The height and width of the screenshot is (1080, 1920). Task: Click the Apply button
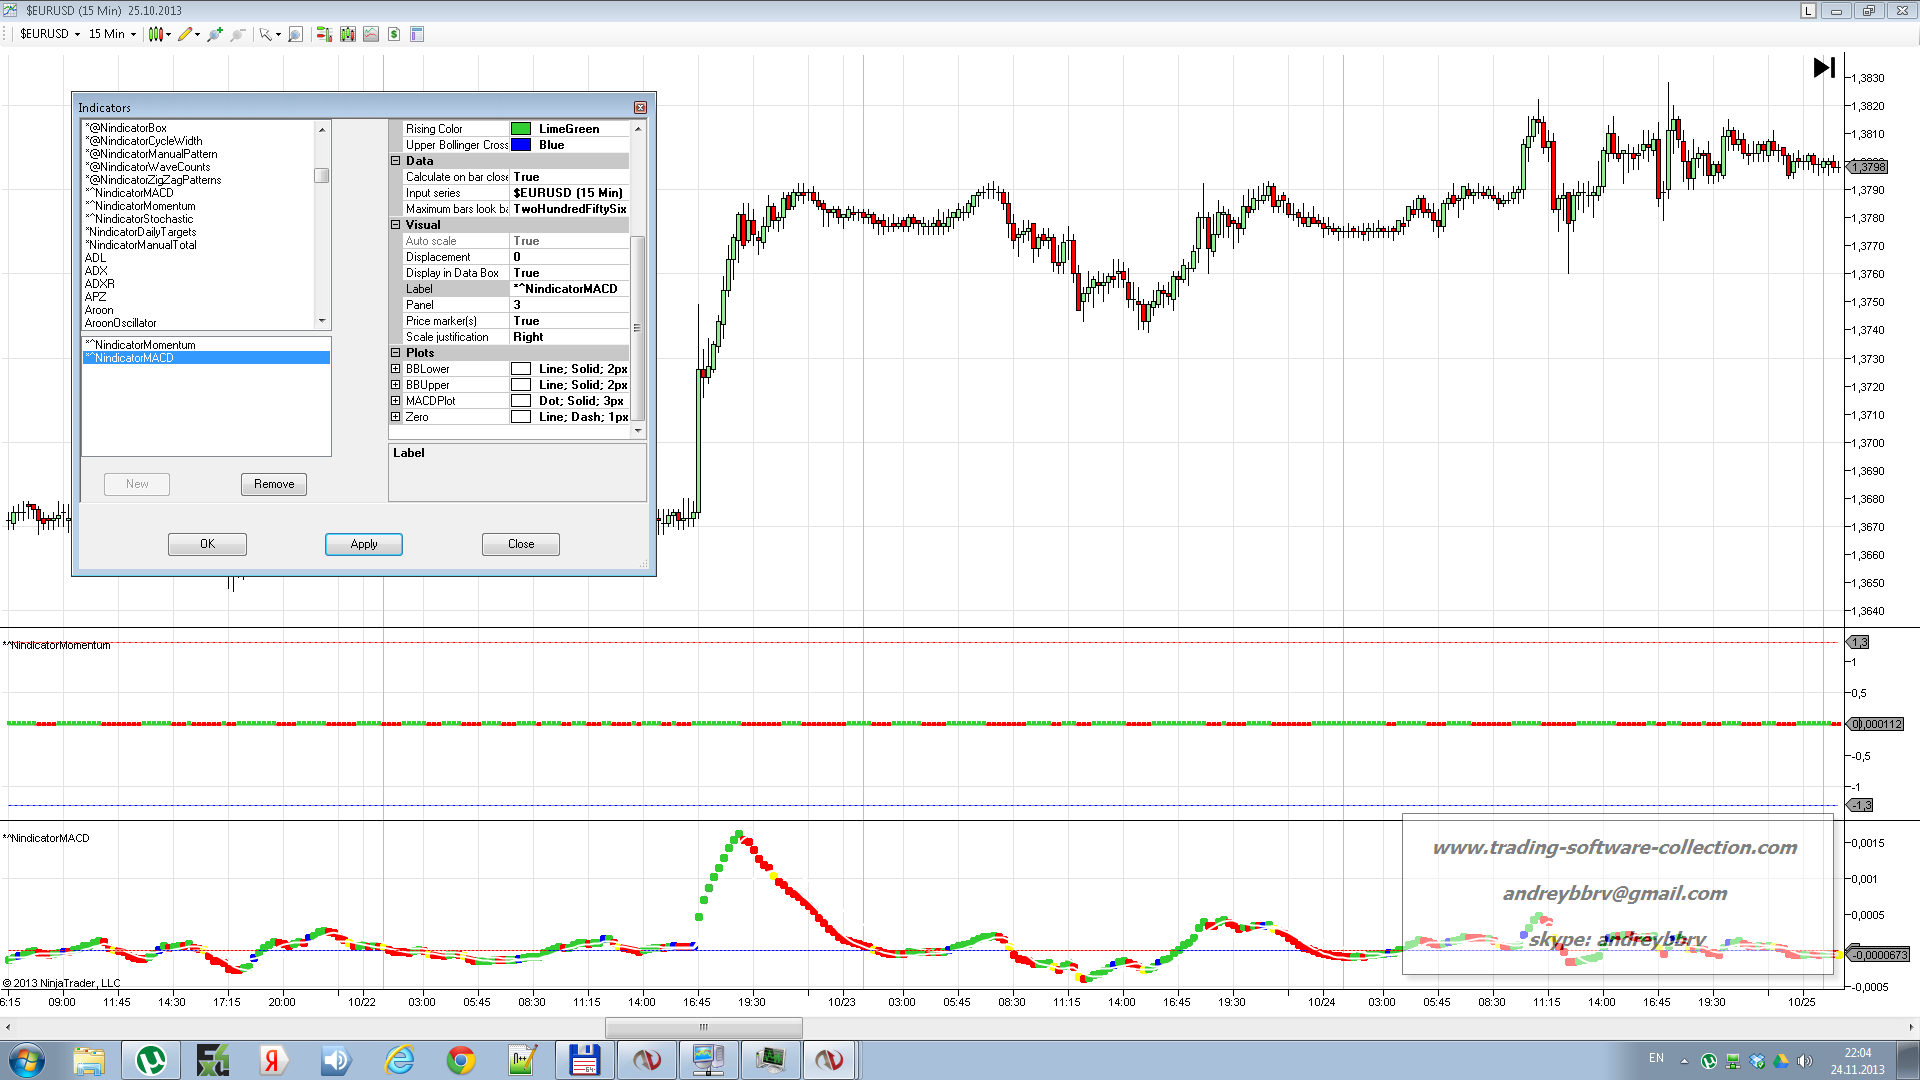(x=363, y=544)
